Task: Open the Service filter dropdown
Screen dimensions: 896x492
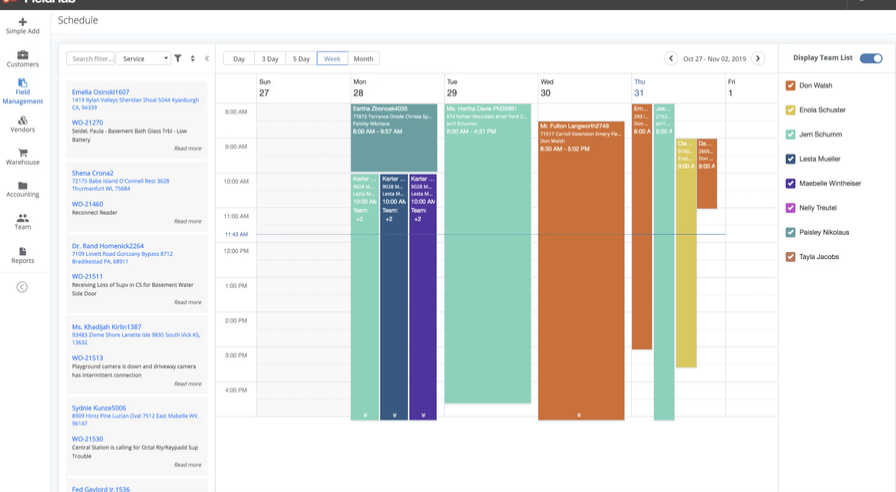Action: pos(143,58)
